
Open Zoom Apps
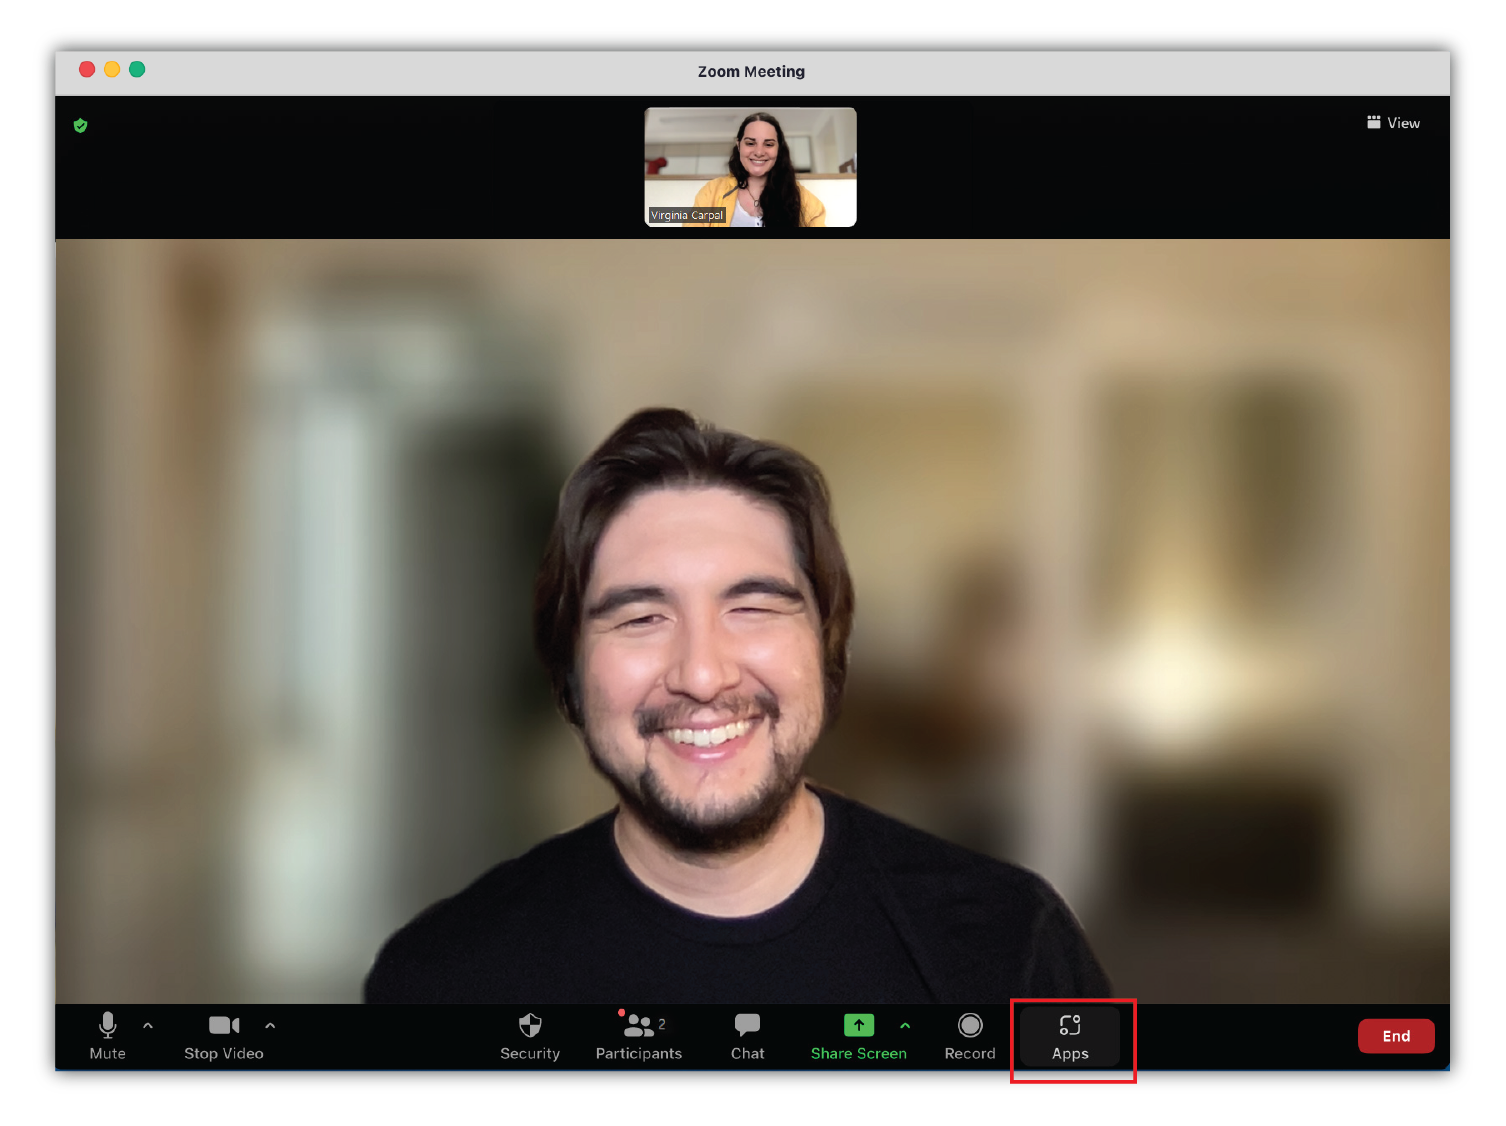click(1069, 1036)
